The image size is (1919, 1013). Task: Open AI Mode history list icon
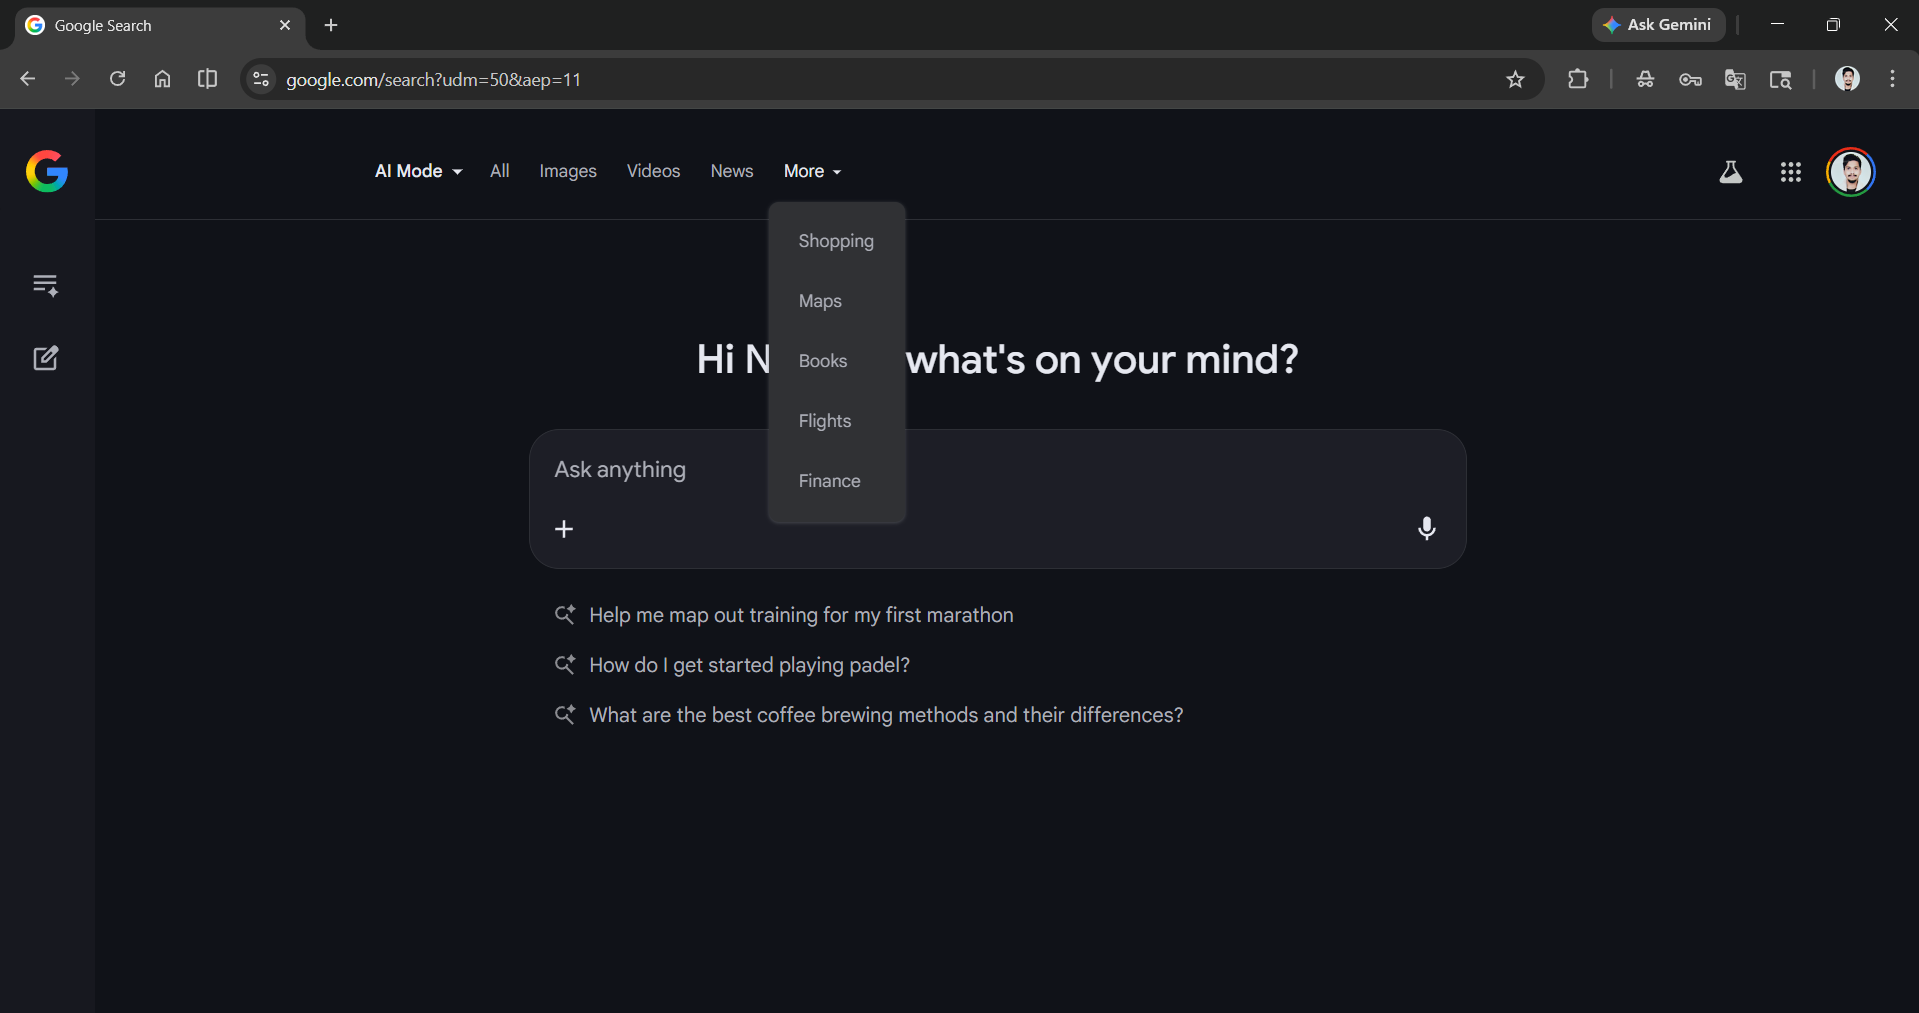46,285
